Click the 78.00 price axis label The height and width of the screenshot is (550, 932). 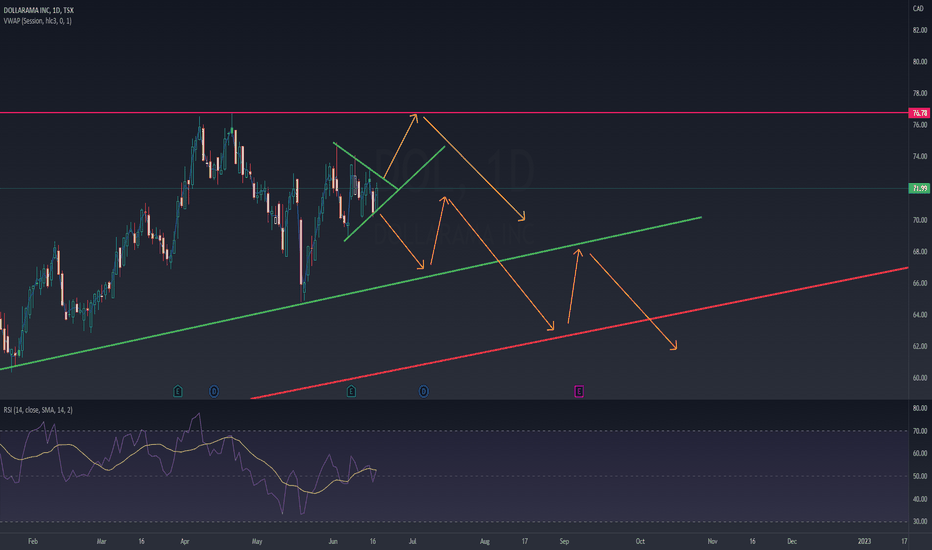click(x=920, y=93)
